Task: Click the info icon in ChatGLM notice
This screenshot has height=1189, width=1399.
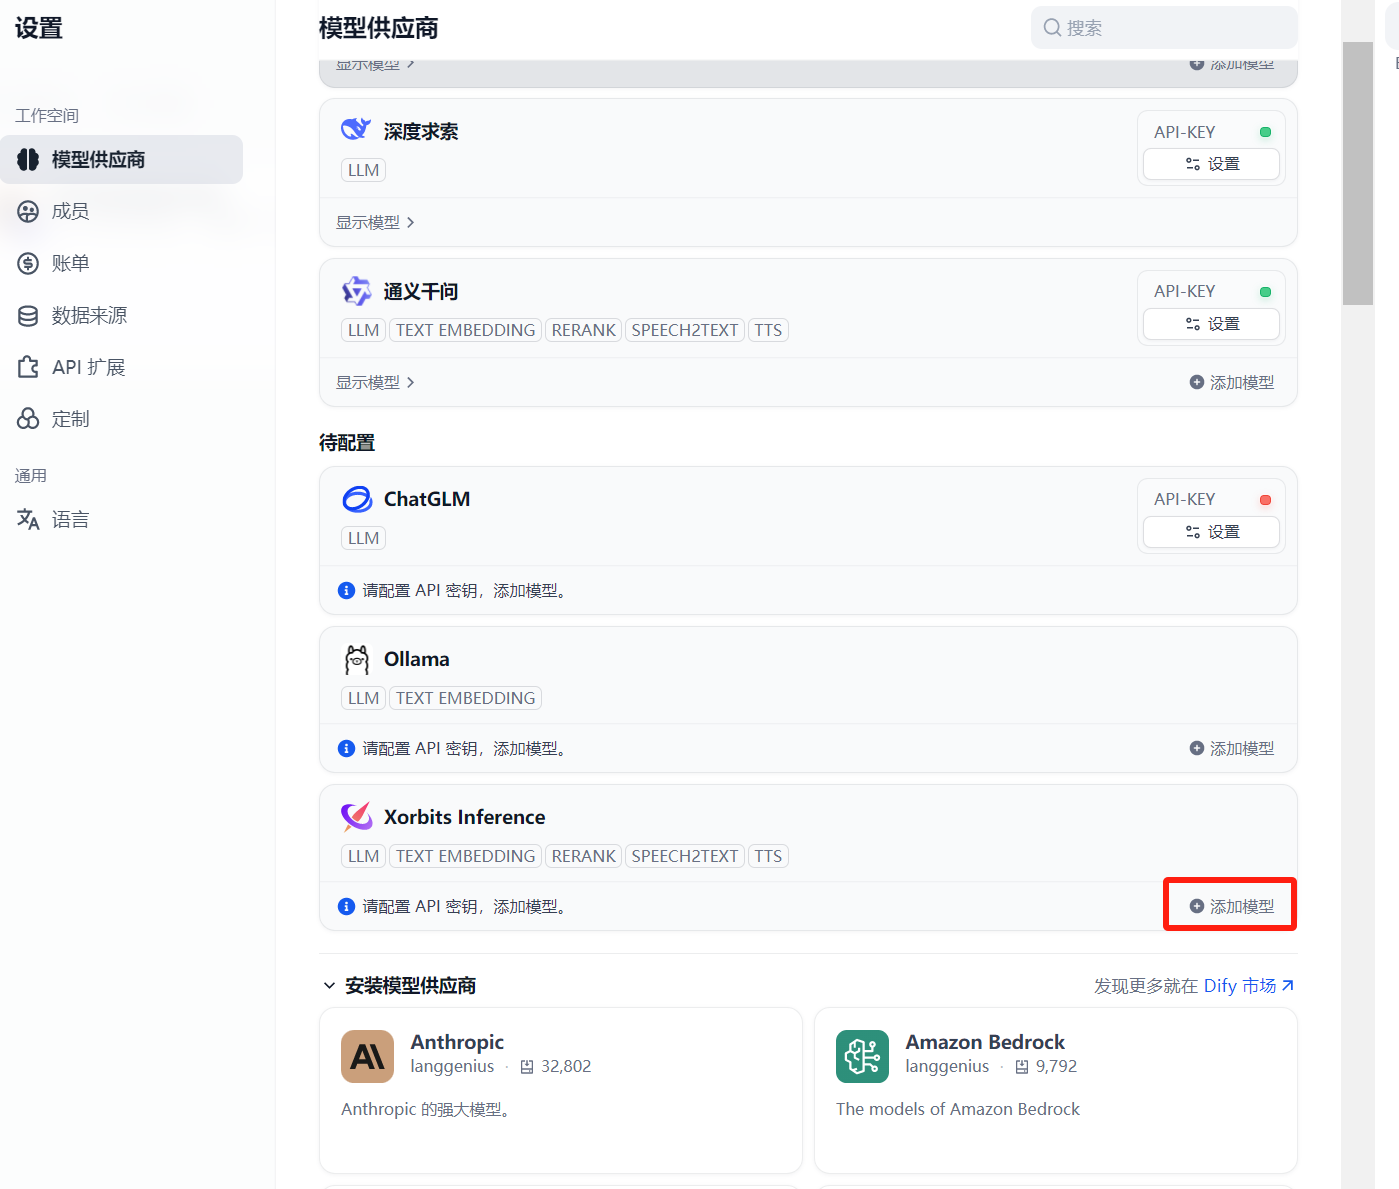Action: click(x=346, y=590)
